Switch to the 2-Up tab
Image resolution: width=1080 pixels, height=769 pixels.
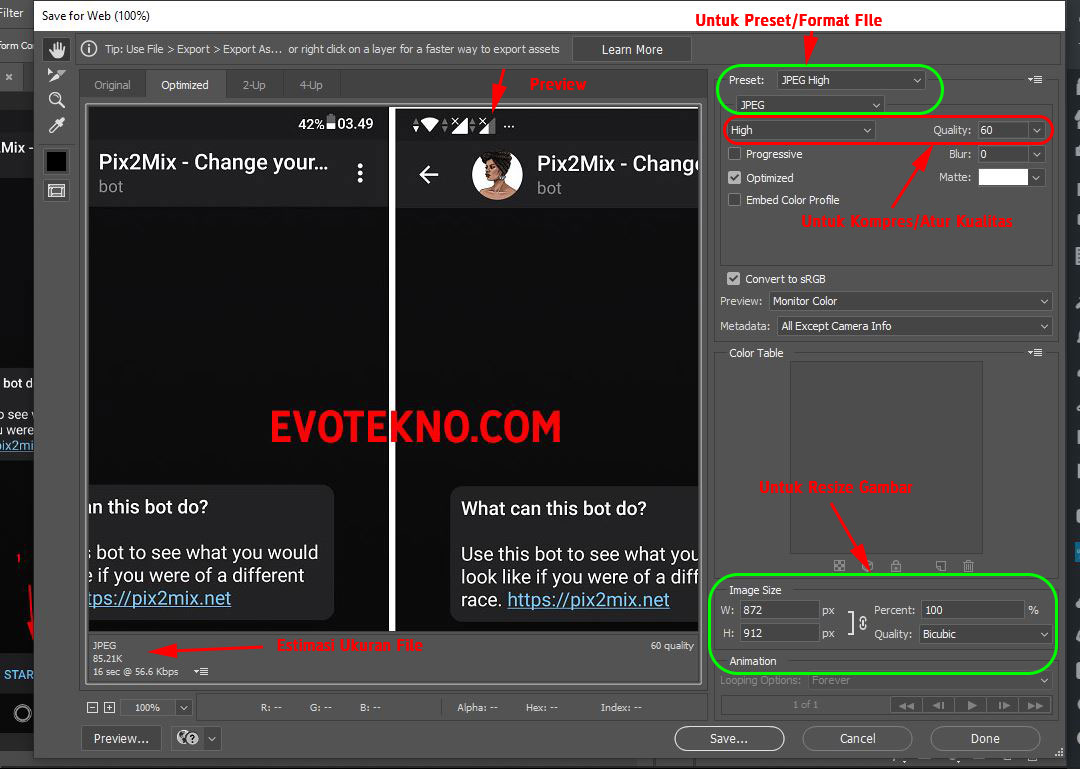(x=254, y=85)
